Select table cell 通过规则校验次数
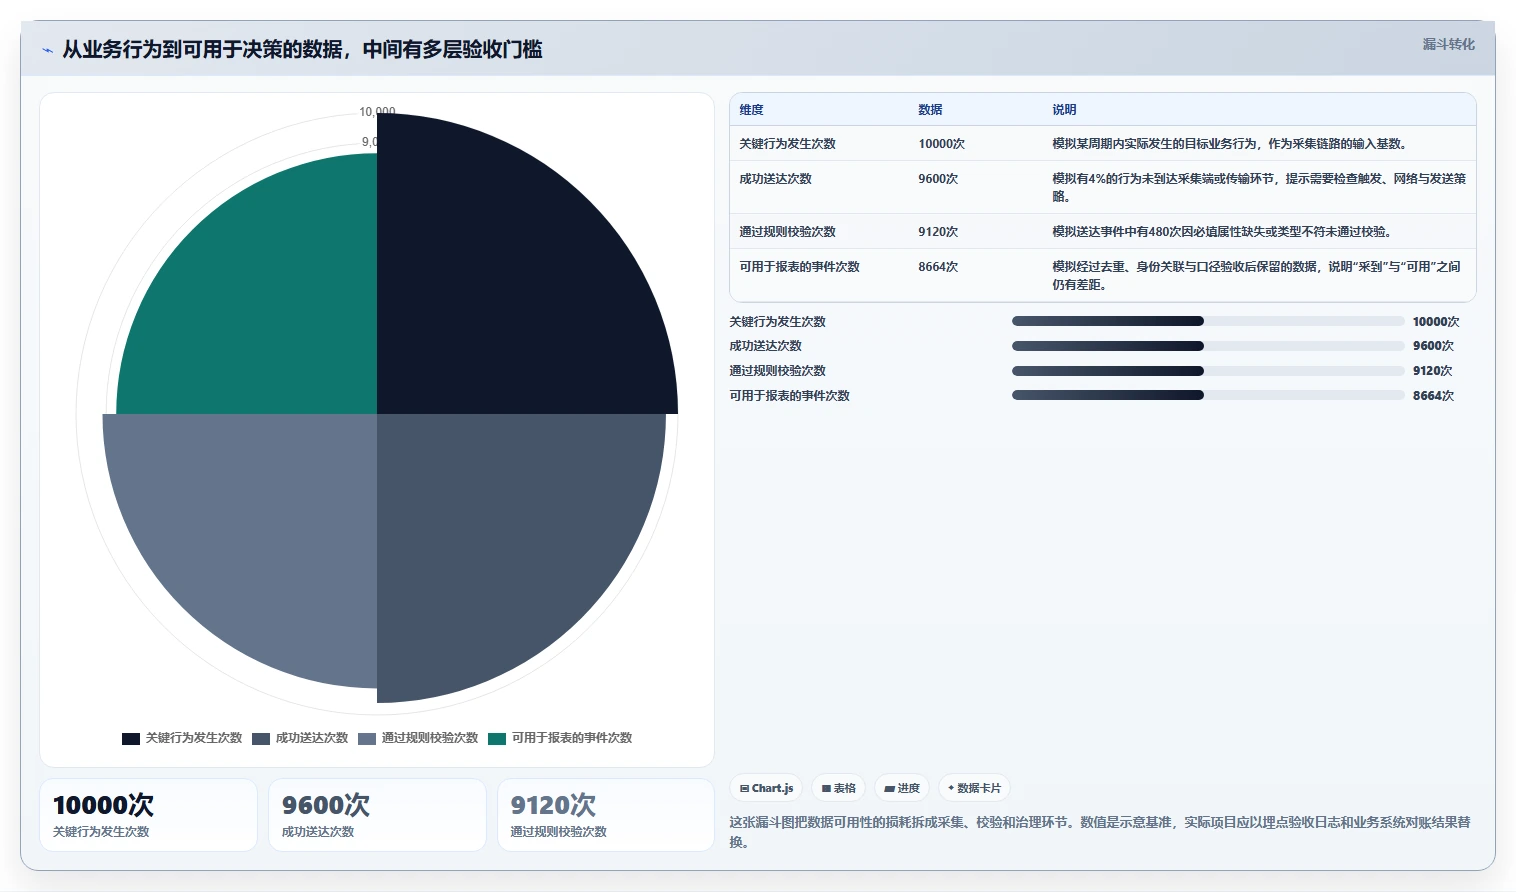The image size is (1516, 892). [x=787, y=232]
